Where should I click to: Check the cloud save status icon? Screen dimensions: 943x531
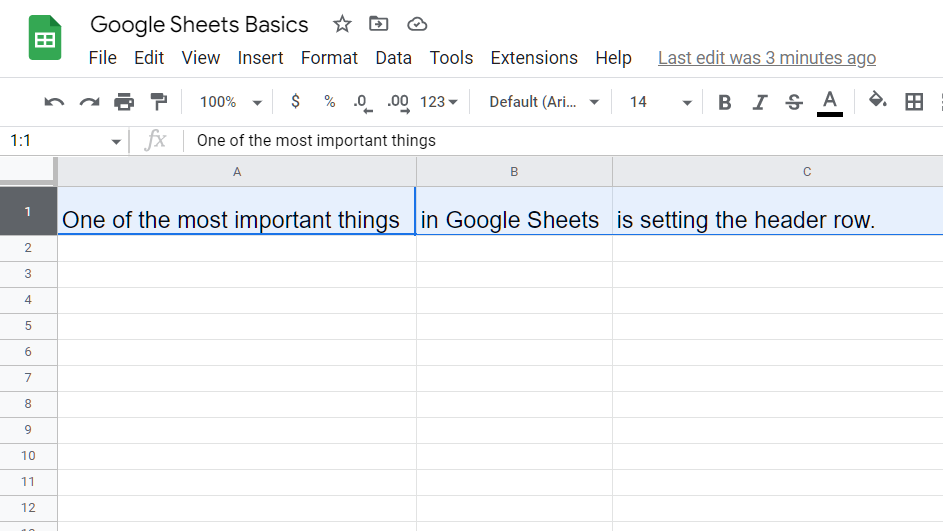pyautogui.click(x=417, y=24)
